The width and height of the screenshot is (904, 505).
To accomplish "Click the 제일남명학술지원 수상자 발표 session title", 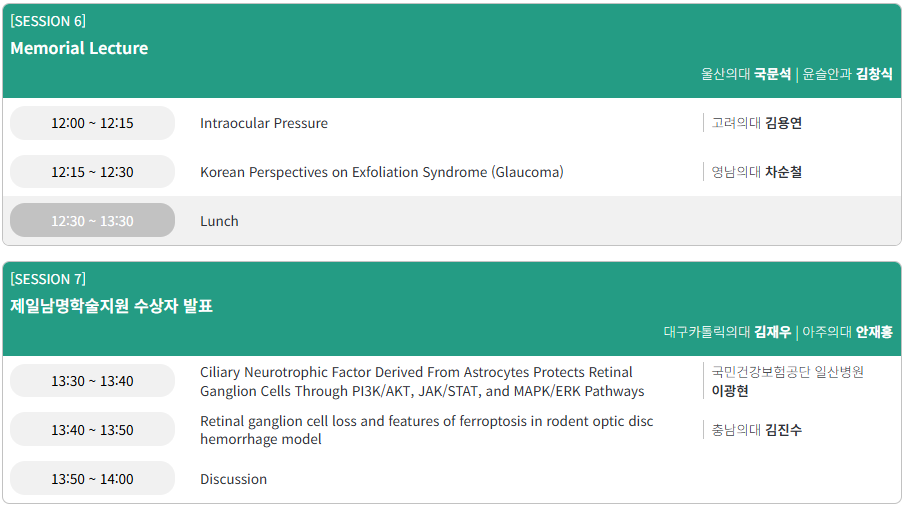I will (x=111, y=306).
